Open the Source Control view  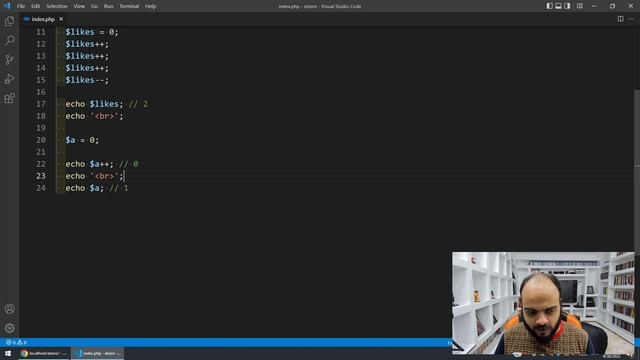click(x=9, y=60)
